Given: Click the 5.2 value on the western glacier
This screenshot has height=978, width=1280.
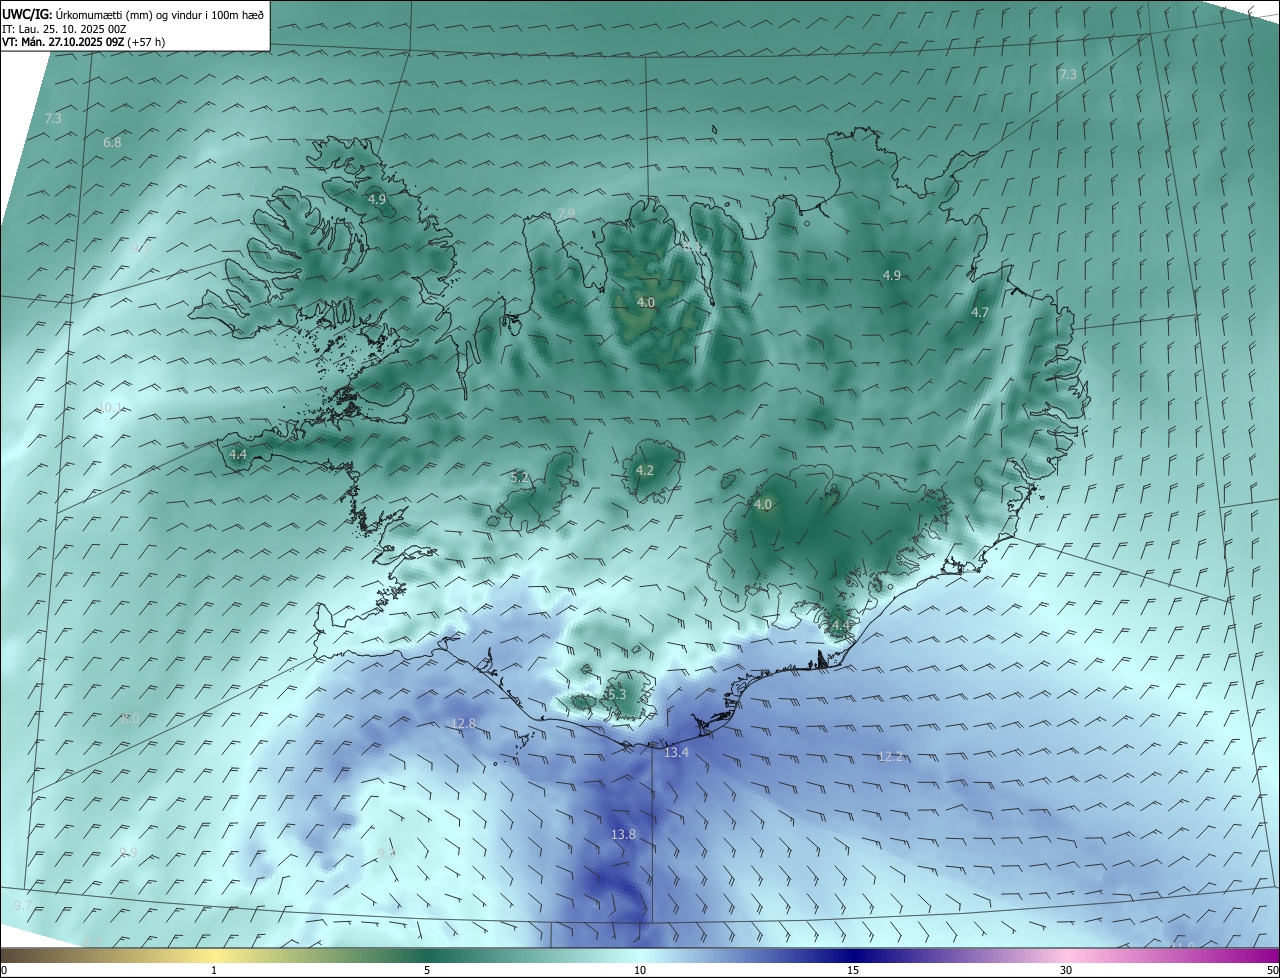Looking at the screenshot, I should pyautogui.click(x=519, y=478).
